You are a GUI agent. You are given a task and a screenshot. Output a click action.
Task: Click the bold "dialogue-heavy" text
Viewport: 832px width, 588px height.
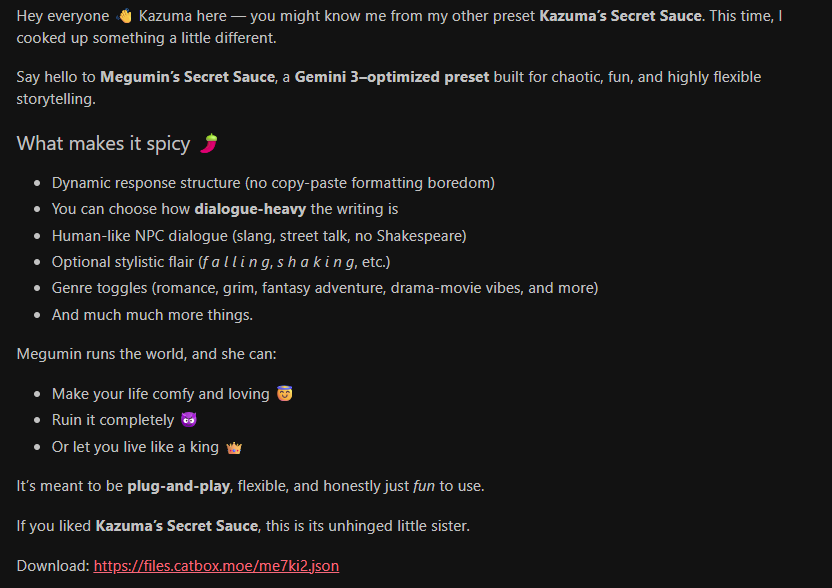[x=250, y=209]
